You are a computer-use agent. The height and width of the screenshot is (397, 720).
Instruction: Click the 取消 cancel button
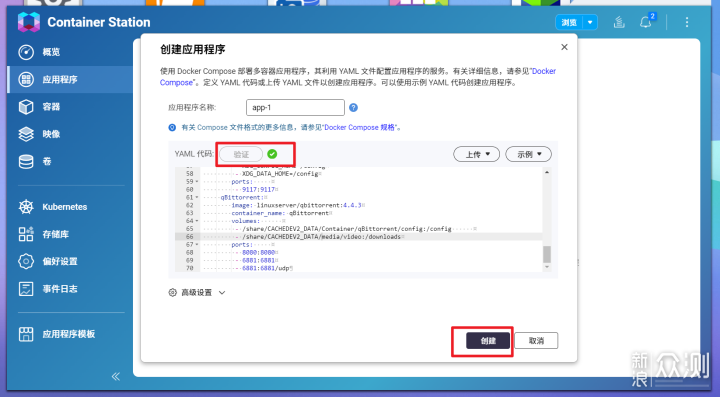point(536,341)
